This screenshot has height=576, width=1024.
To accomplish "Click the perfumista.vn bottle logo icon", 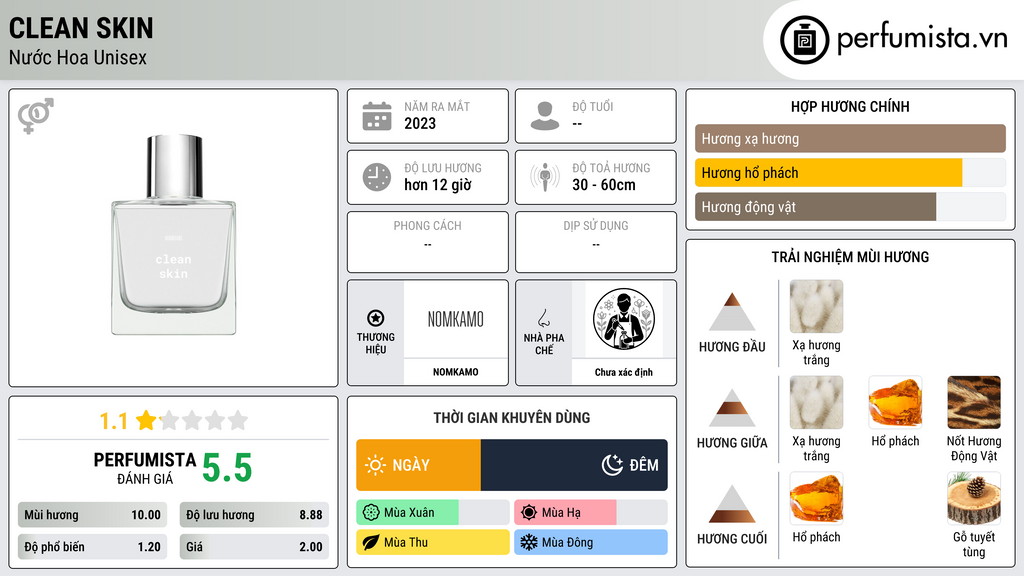I will point(804,40).
